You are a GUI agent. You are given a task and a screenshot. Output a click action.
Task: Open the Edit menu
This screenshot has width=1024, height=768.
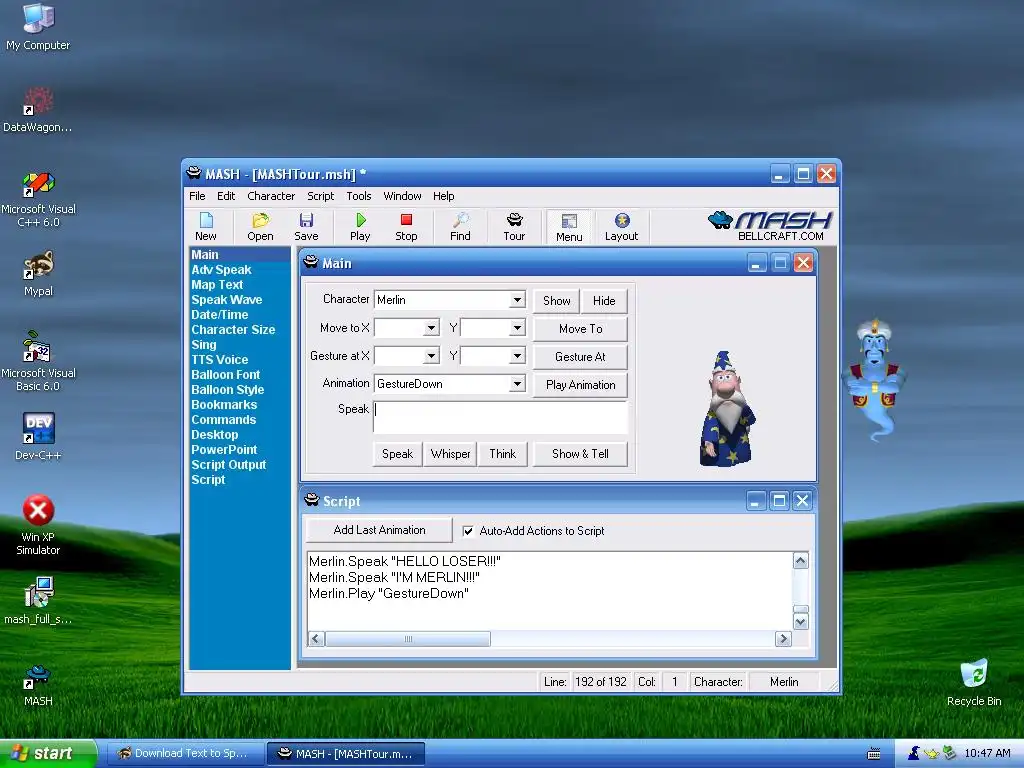(226, 196)
